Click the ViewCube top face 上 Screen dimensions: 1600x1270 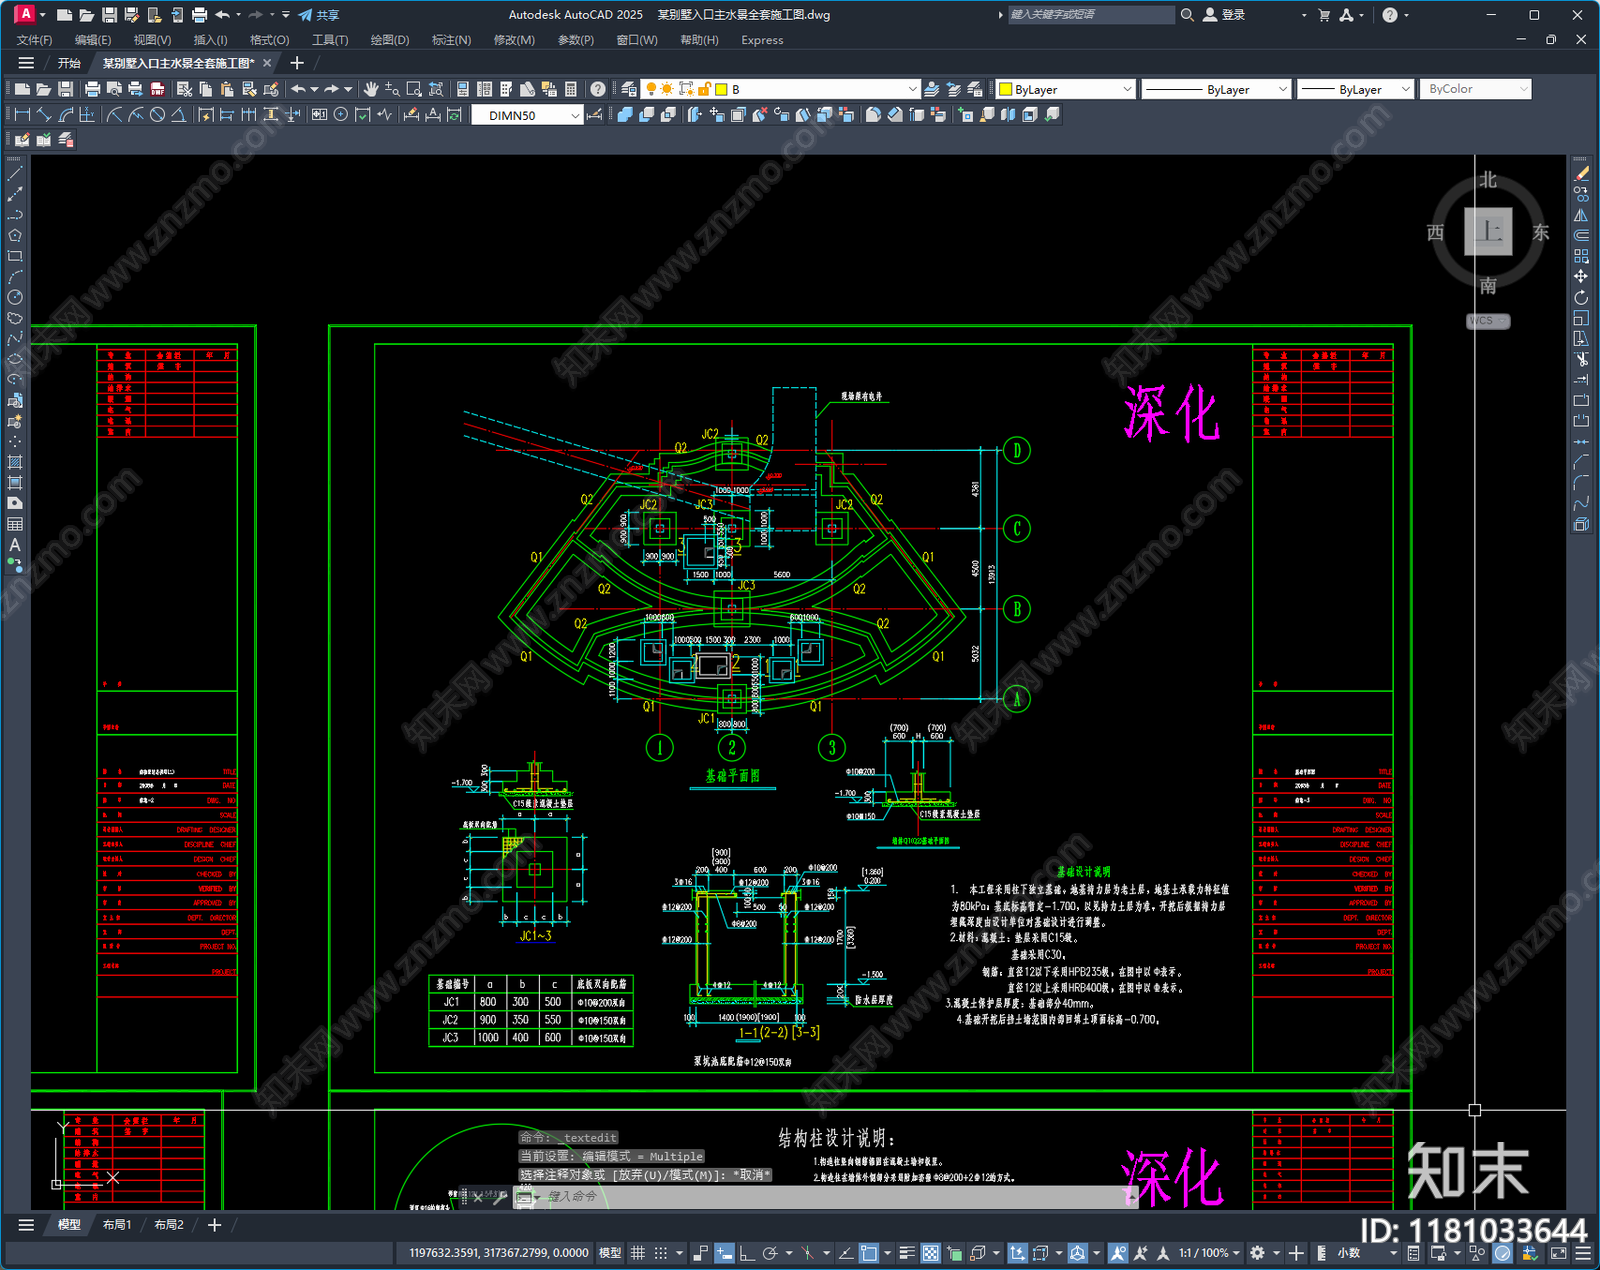tap(1488, 232)
